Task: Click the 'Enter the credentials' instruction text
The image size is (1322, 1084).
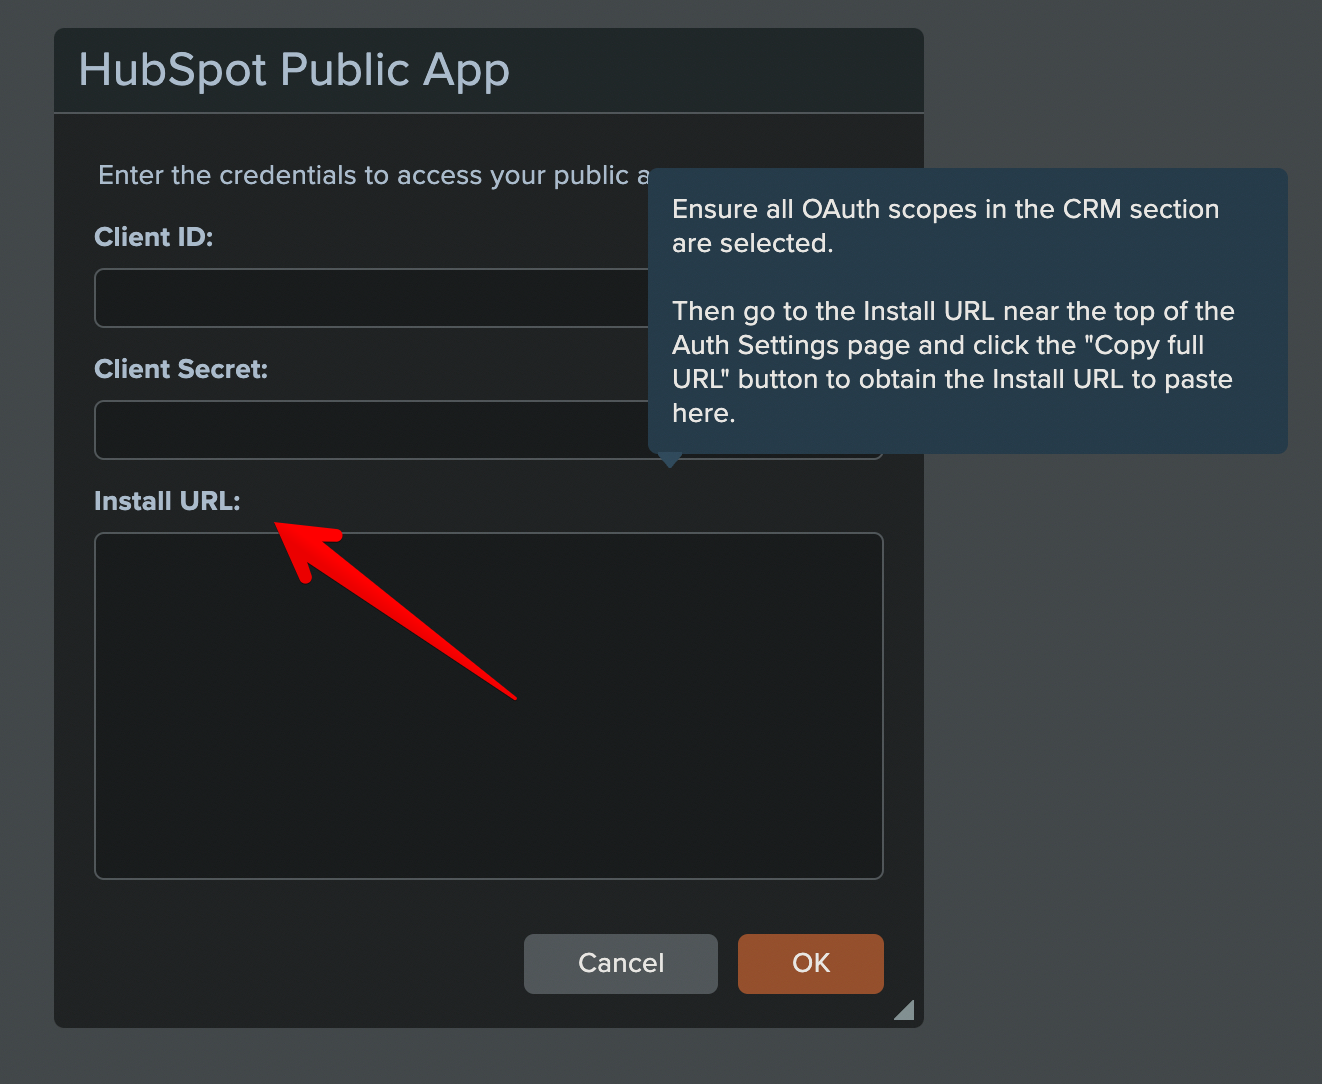Action: click(x=373, y=175)
